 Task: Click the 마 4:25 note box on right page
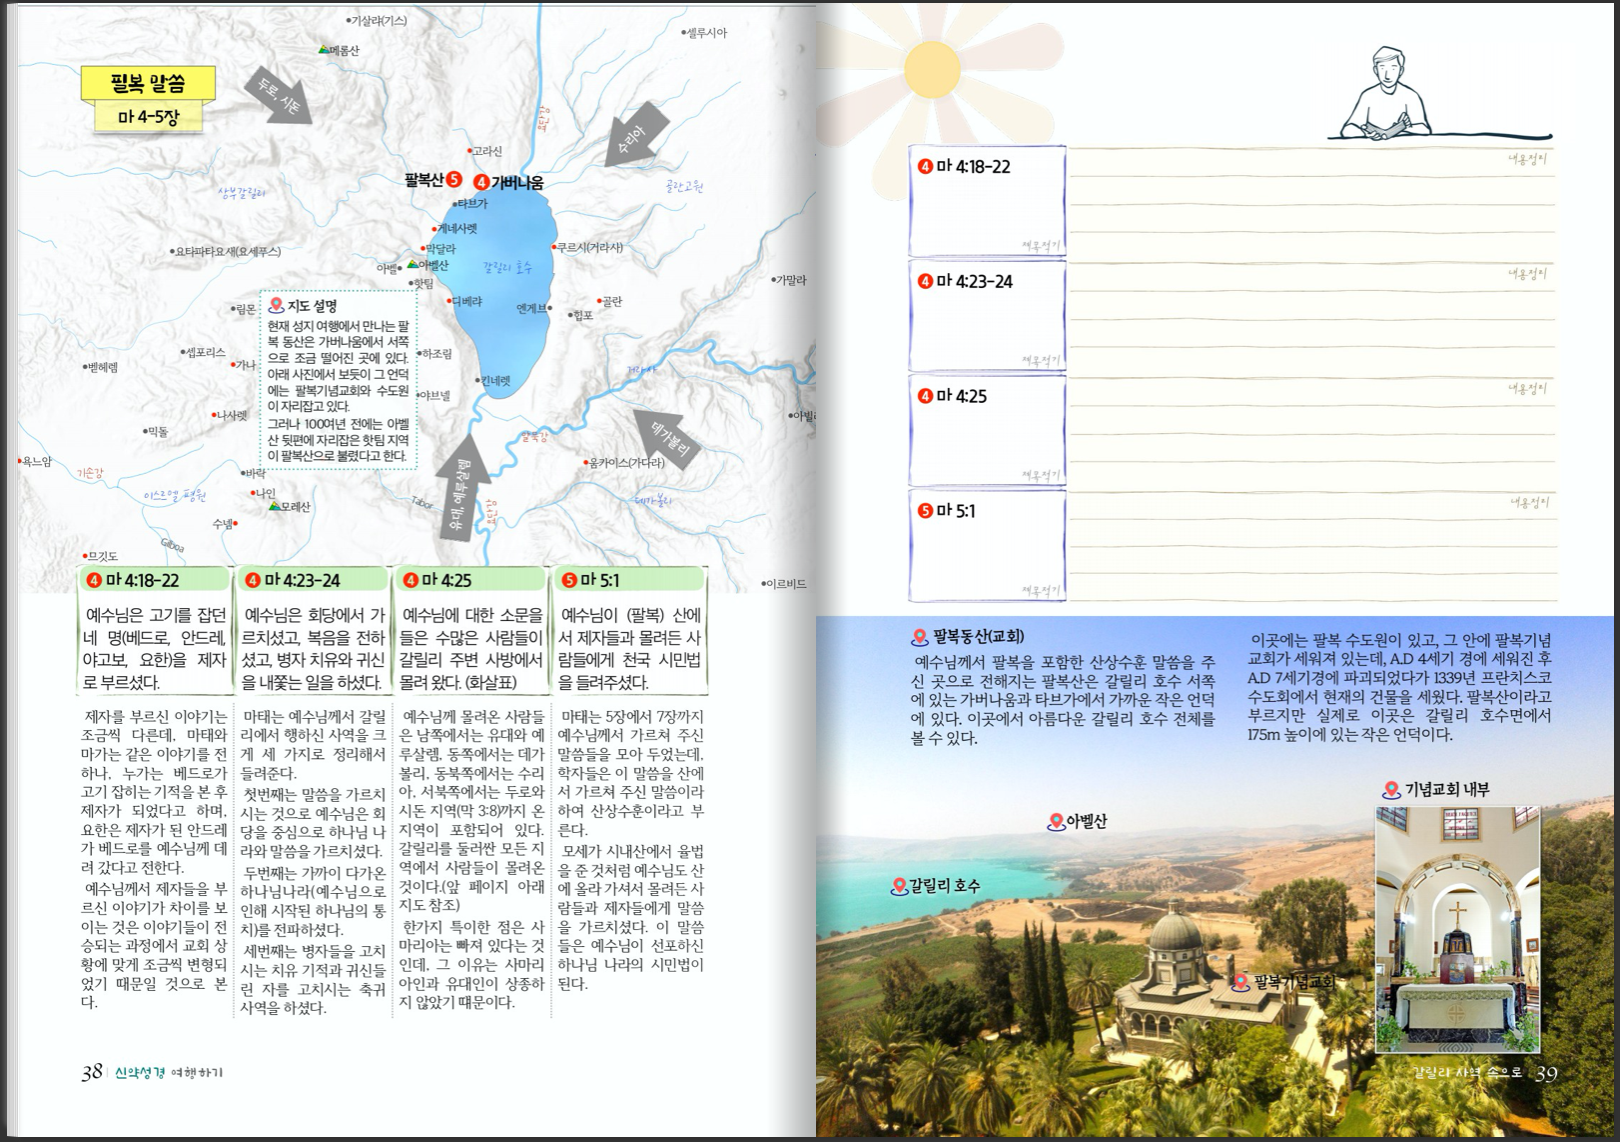[x=987, y=430]
